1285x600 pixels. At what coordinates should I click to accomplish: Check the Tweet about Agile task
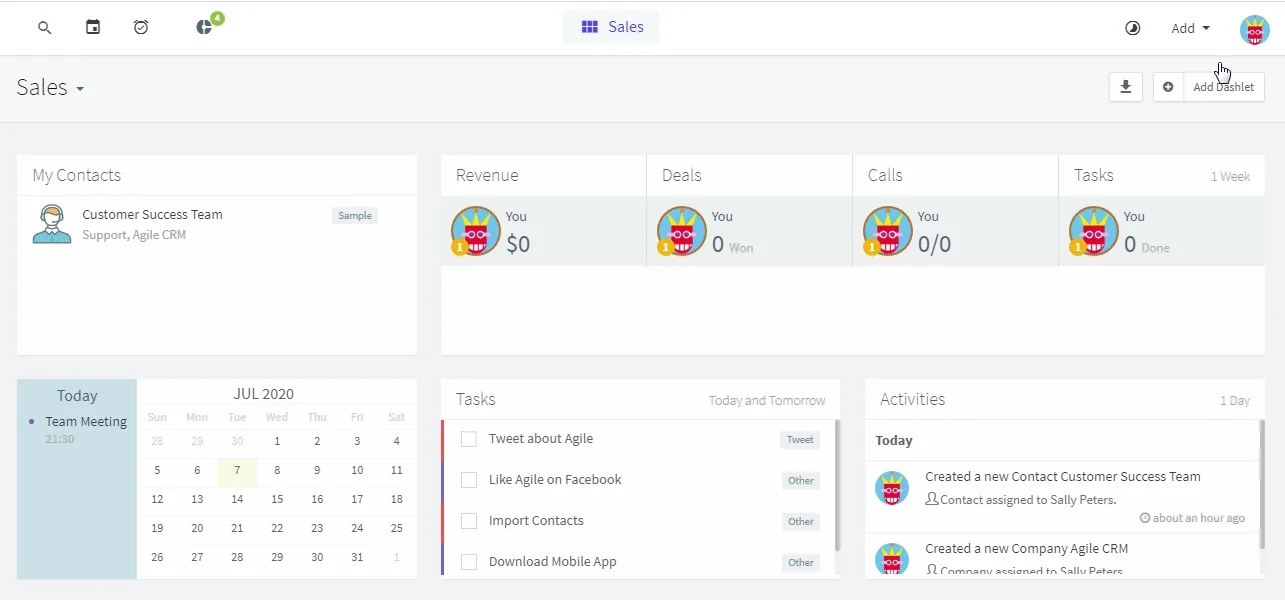(x=468, y=439)
